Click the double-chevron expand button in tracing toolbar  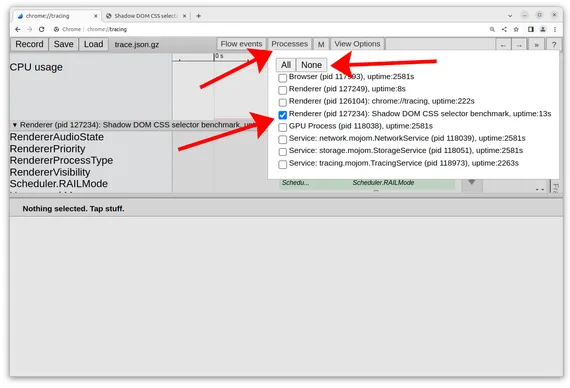pyautogui.click(x=536, y=45)
